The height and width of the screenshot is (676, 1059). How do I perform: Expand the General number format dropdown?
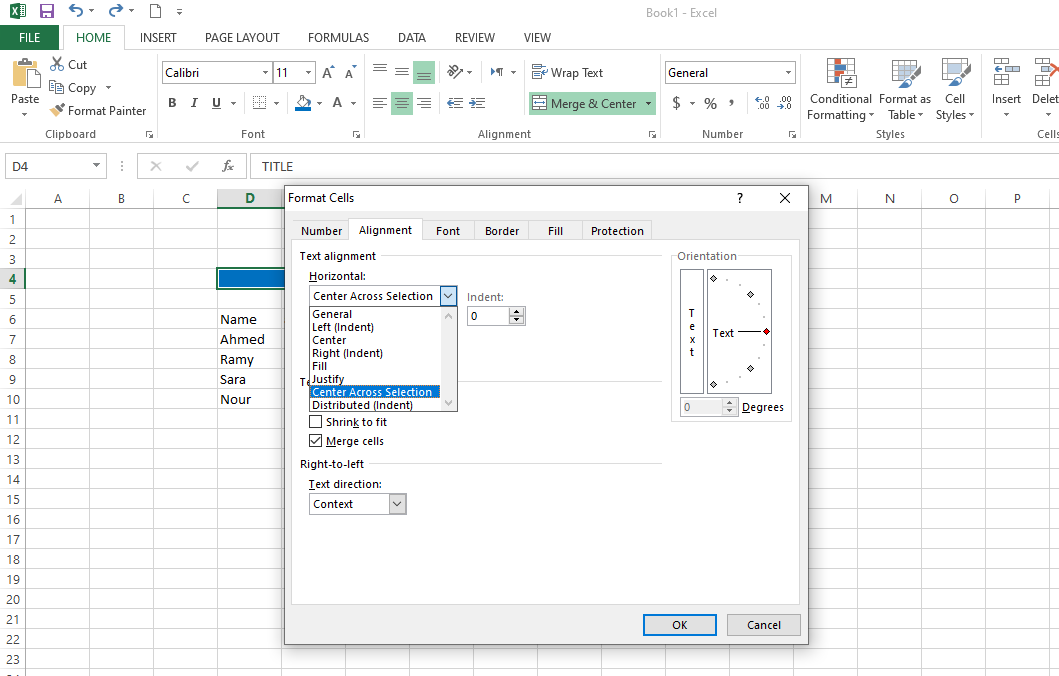click(x=789, y=73)
